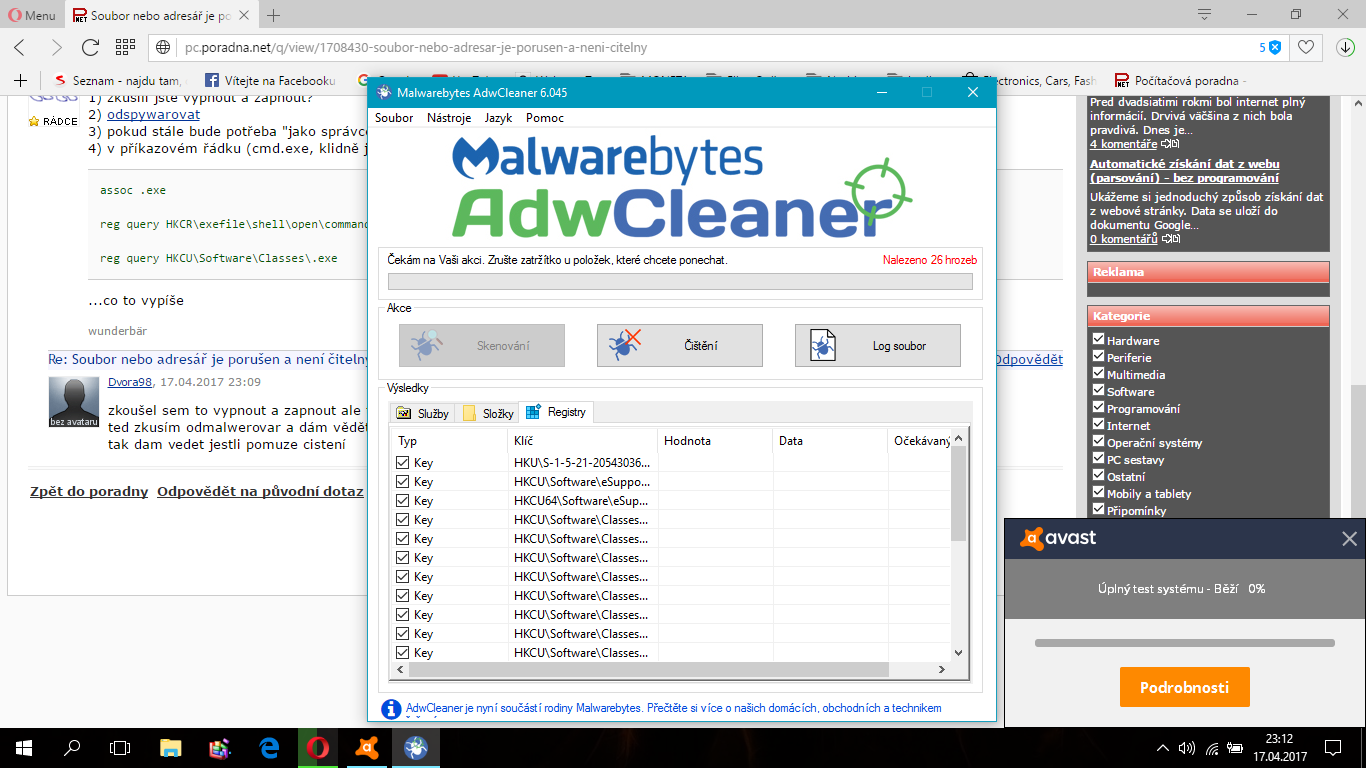The image size is (1366, 768).
Task: Toggle the Multimedia category checkbox
Action: [1098, 374]
